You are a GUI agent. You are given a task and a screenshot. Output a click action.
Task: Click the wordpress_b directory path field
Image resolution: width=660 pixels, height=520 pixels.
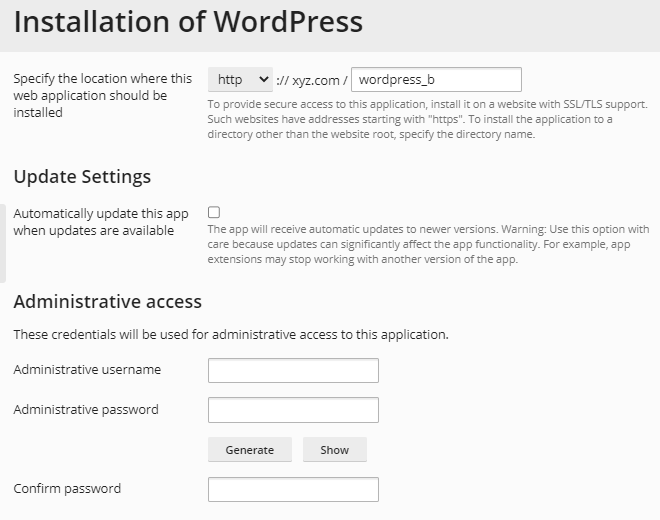(436, 79)
